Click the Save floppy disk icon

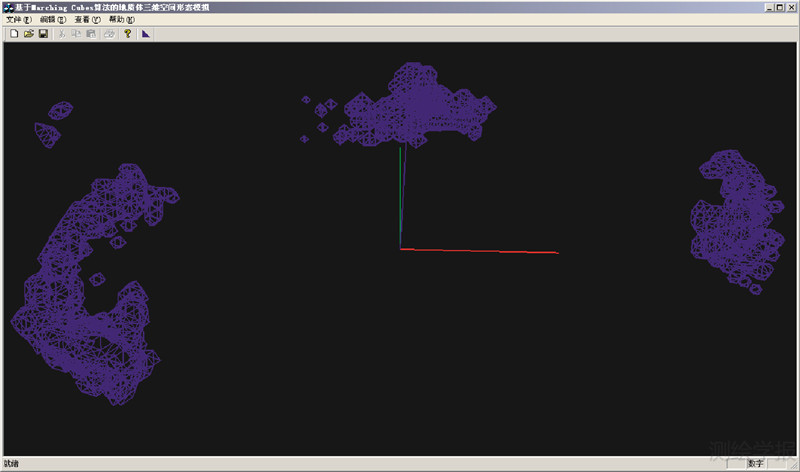pos(43,33)
